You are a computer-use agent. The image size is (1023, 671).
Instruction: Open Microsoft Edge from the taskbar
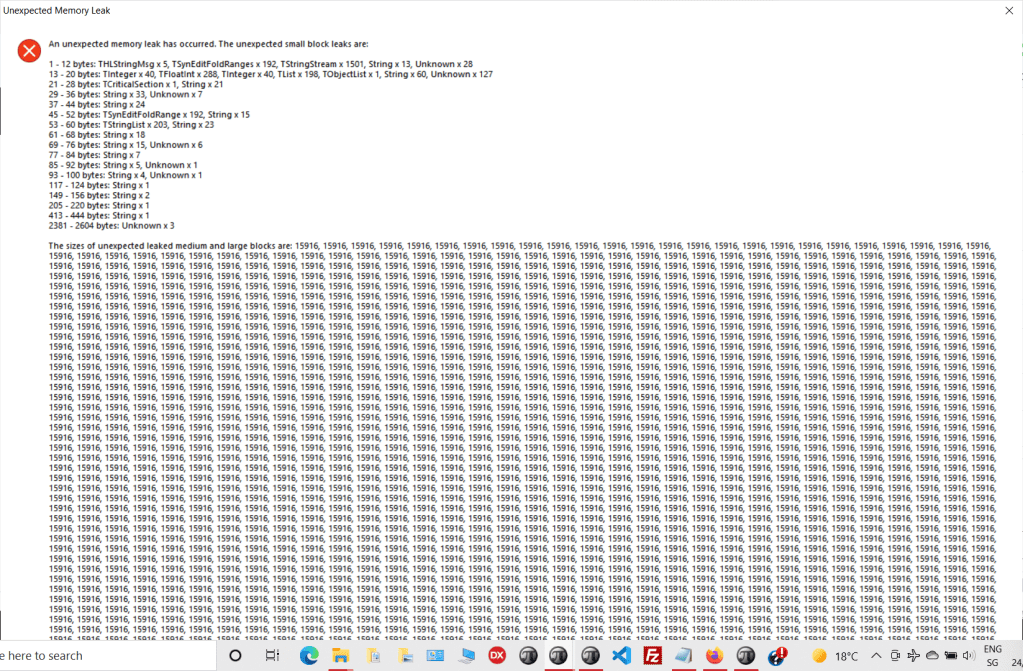[x=308, y=656]
